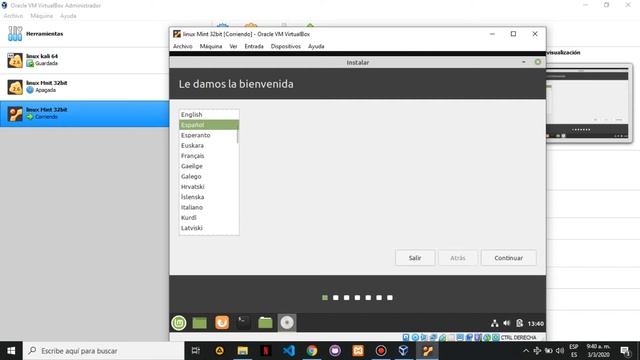Click the ESP language indicator in tray
Image resolution: width=640 pixels, height=360 pixels.
pyautogui.click(x=574, y=351)
